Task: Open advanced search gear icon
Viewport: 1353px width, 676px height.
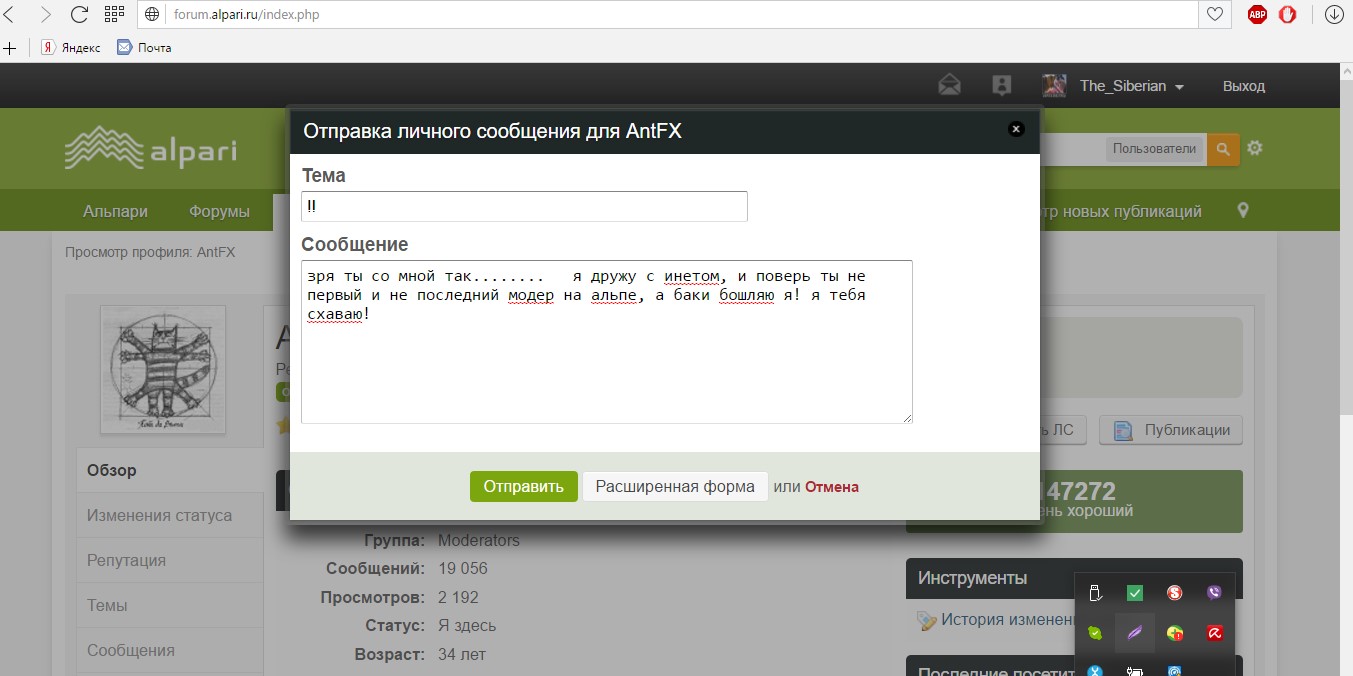Action: pyautogui.click(x=1255, y=148)
